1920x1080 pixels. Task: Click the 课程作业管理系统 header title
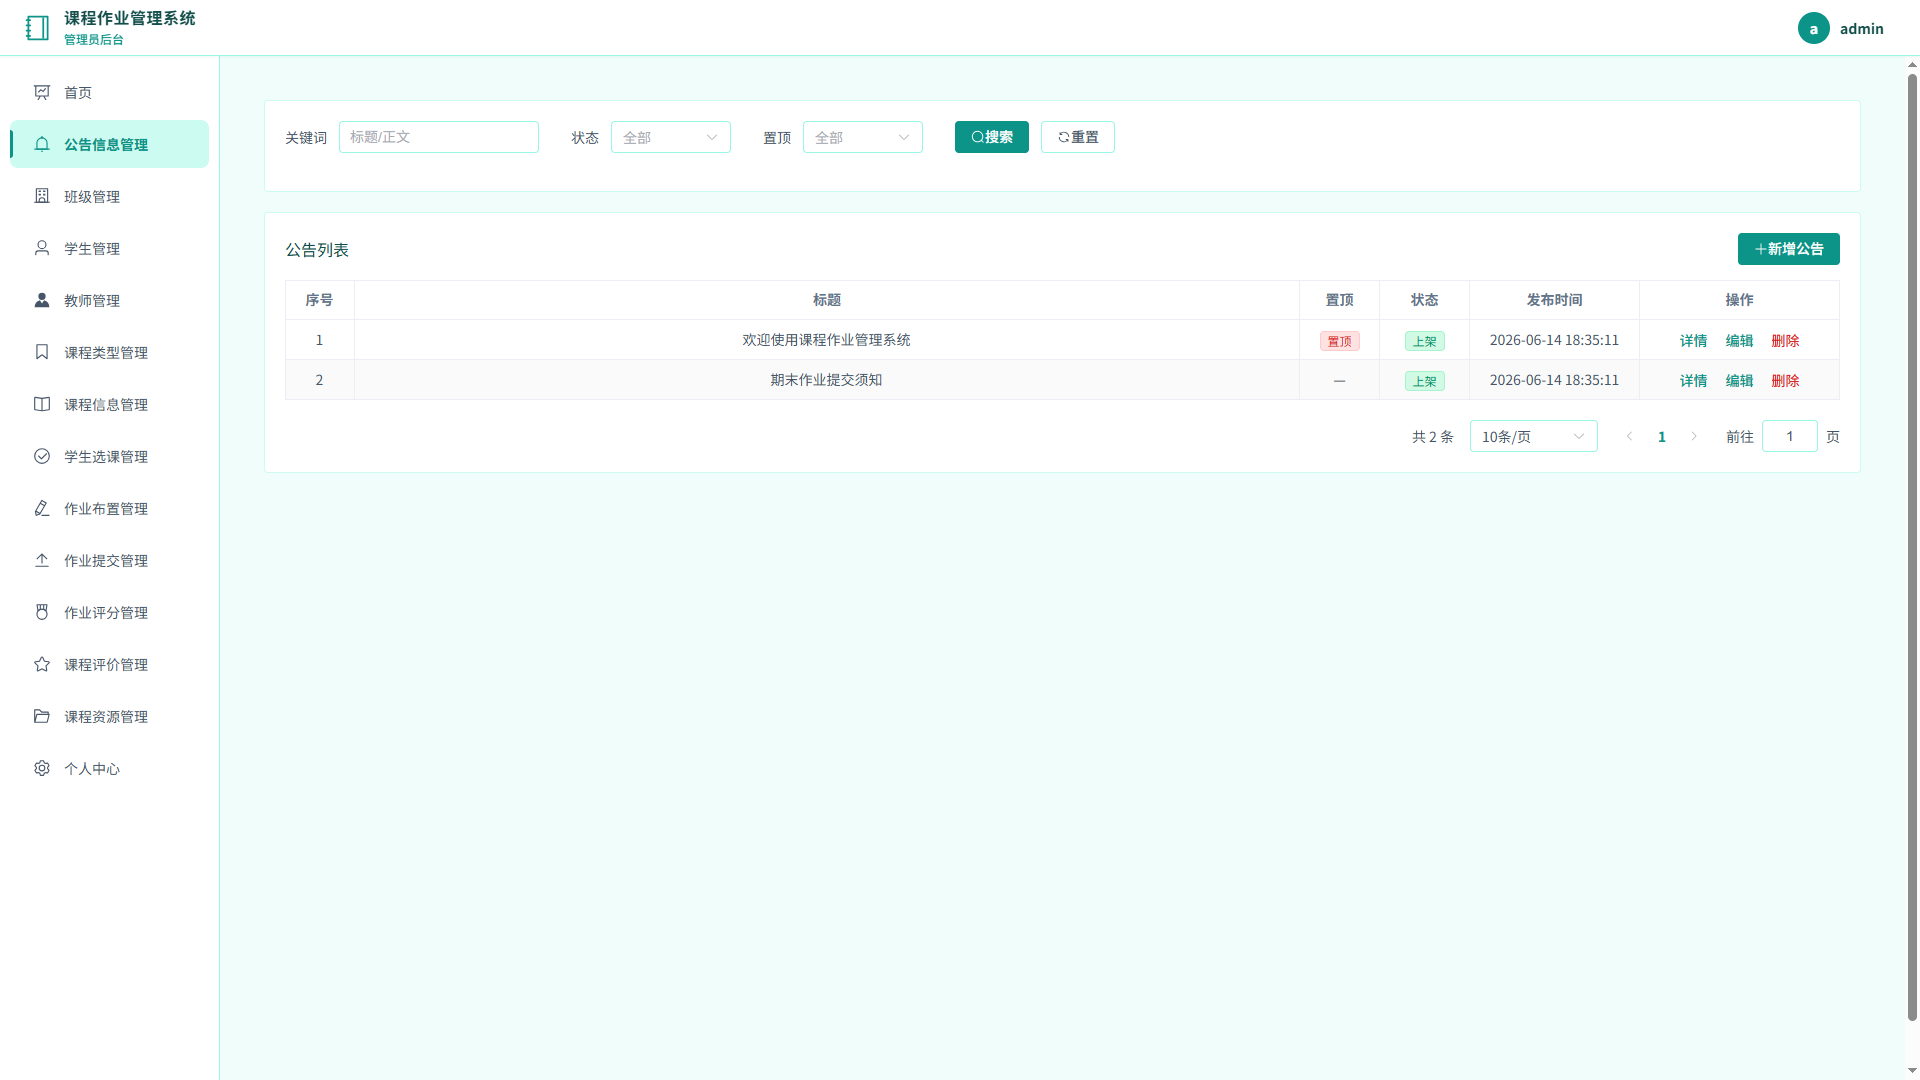tap(130, 18)
